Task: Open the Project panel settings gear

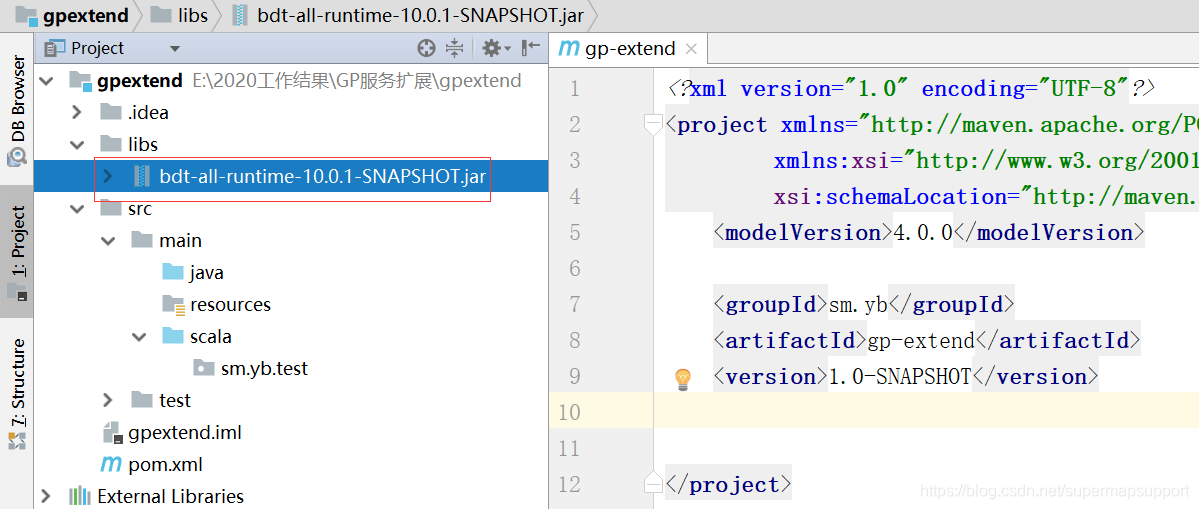Action: [496, 49]
